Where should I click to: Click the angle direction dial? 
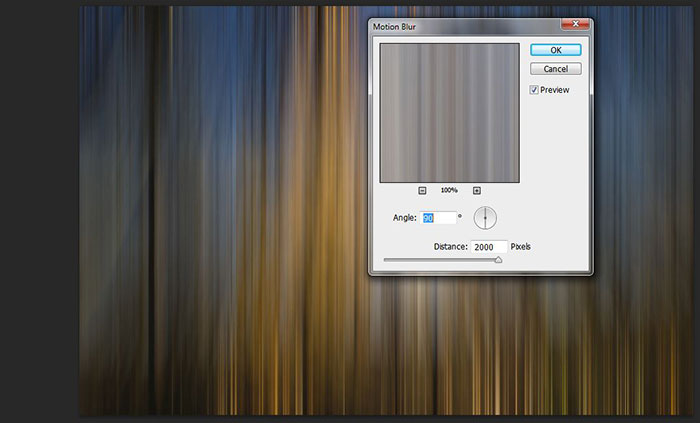485,218
